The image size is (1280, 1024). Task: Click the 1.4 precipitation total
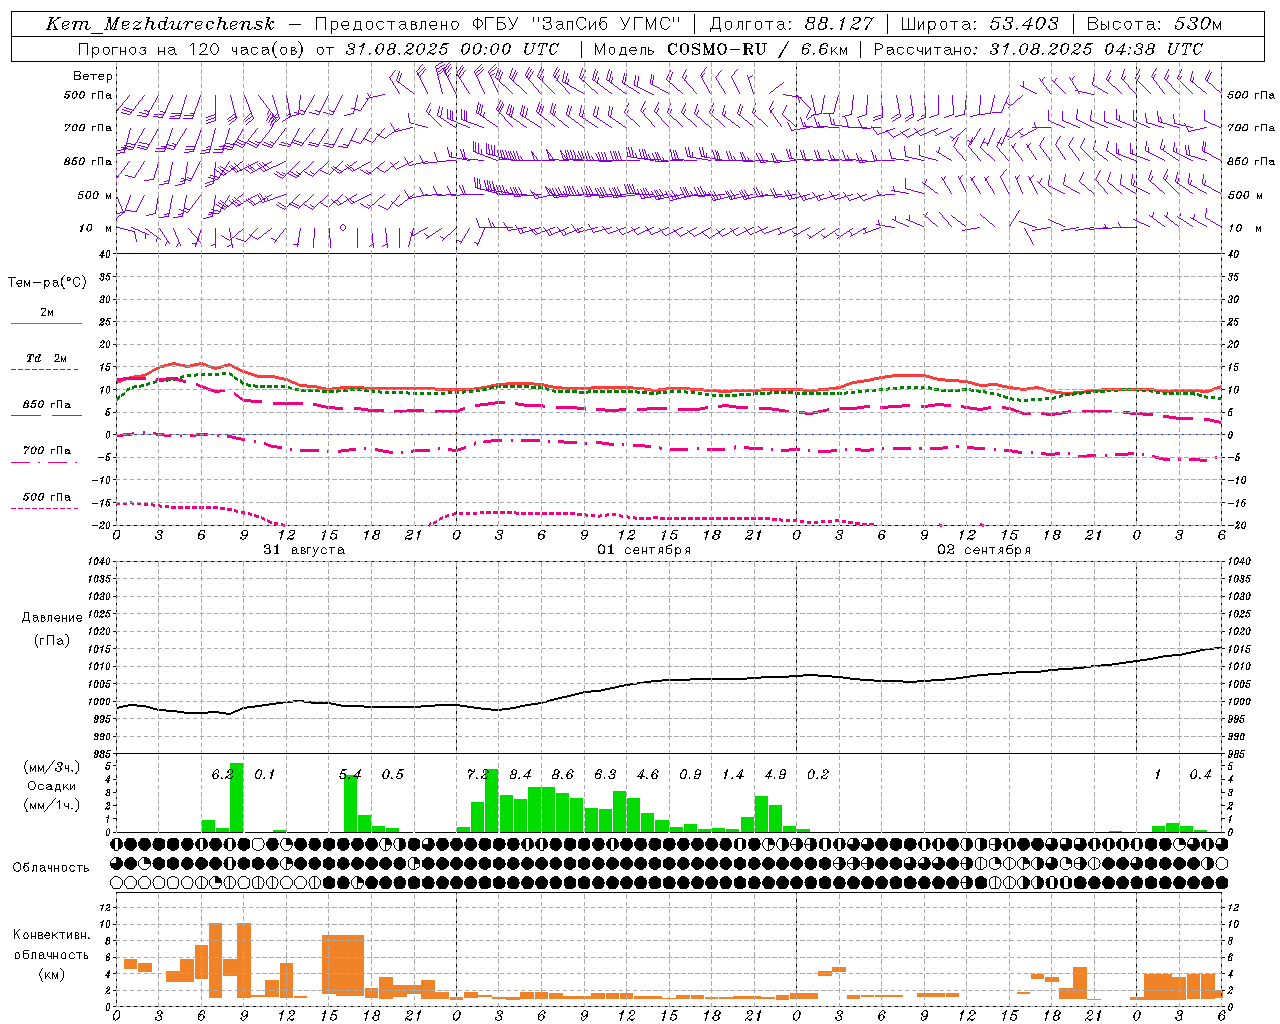point(733,775)
